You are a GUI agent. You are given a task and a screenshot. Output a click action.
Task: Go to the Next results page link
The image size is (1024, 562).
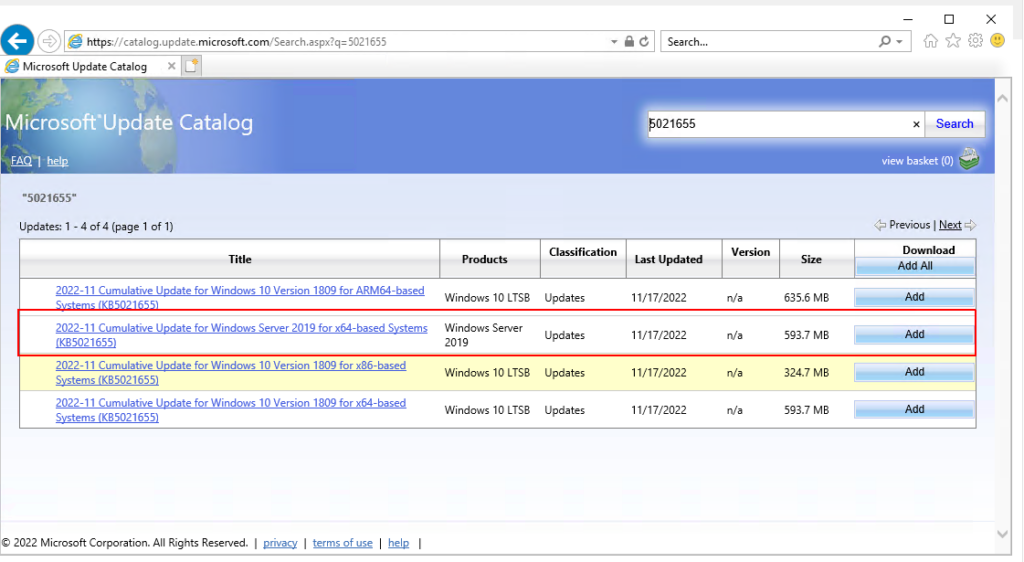click(x=950, y=225)
